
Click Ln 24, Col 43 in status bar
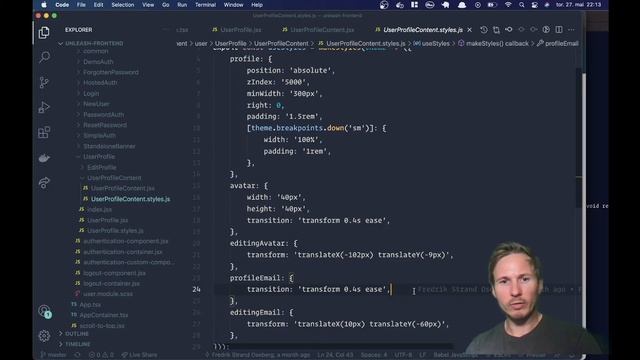pos(336,355)
